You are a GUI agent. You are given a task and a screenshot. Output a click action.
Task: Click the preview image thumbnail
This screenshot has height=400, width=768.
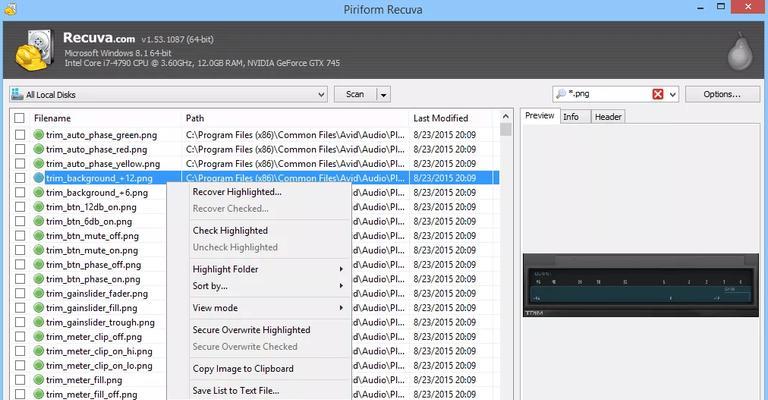tap(641, 285)
